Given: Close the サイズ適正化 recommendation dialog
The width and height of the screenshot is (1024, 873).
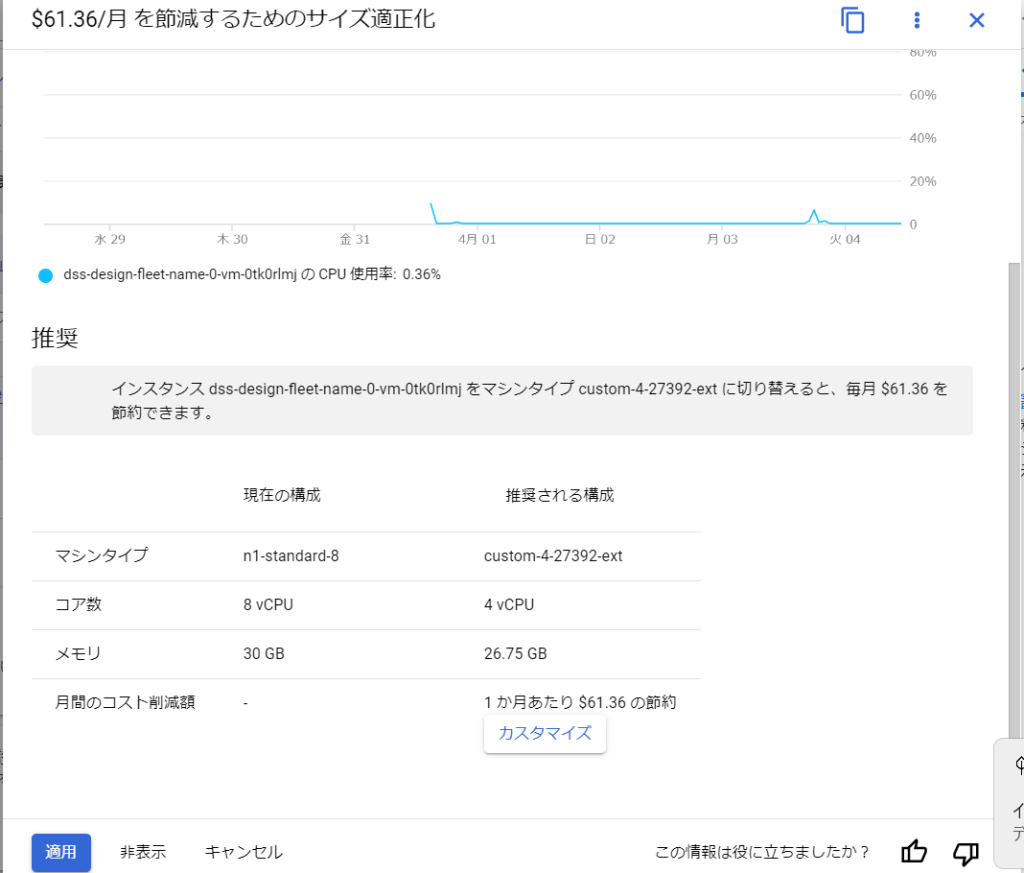Looking at the screenshot, I should click(x=976, y=20).
